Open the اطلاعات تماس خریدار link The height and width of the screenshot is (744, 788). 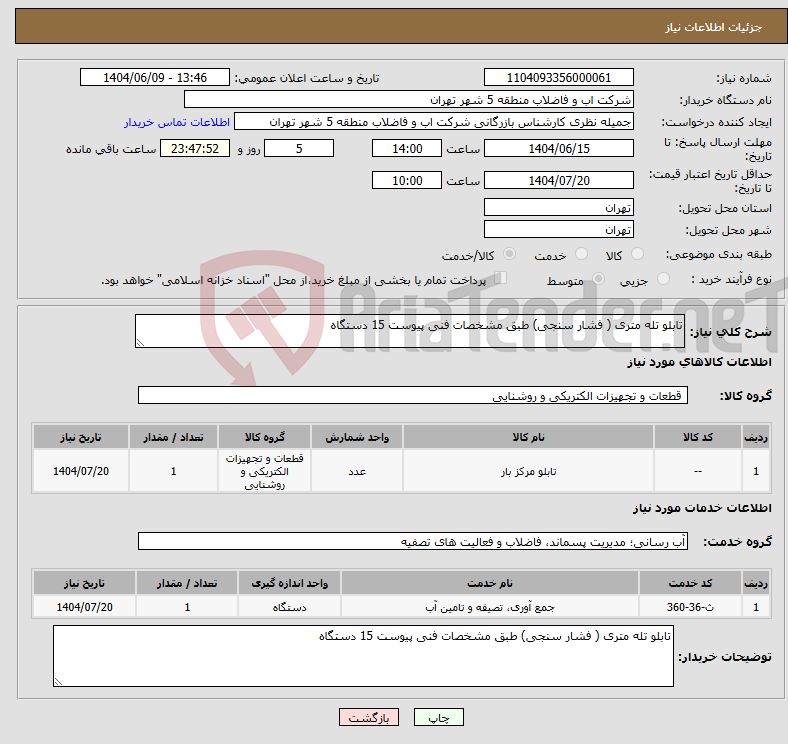pyautogui.click(x=177, y=122)
